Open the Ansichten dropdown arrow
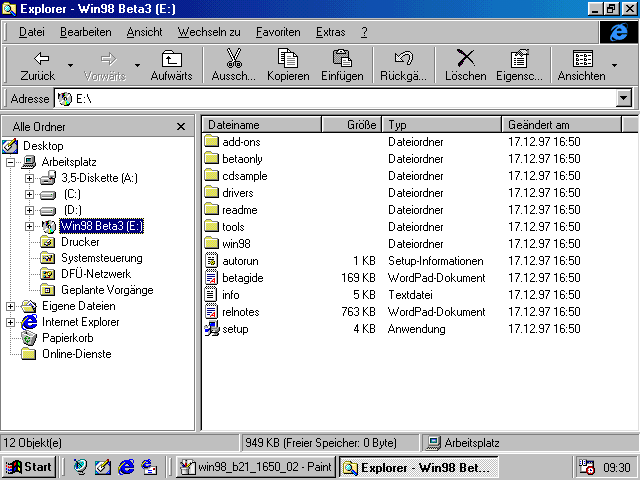The height and width of the screenshot is (480, 640). click(x=614, y=65)
